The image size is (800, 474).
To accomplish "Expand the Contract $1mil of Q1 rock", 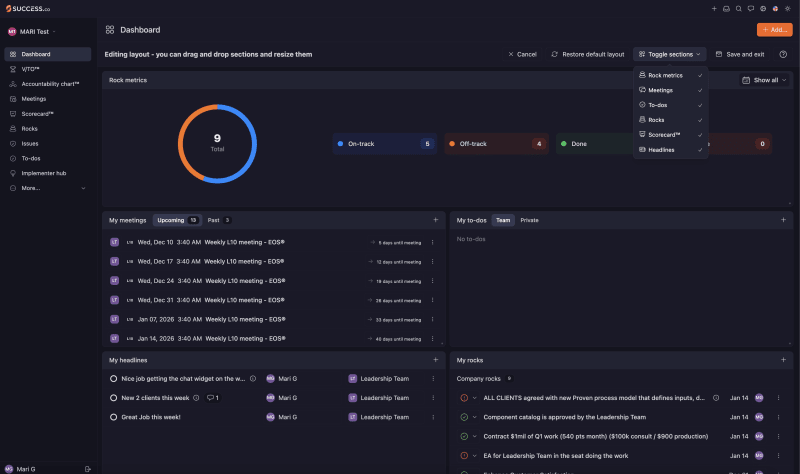I will pyautogui.click(x=474, y=436).
